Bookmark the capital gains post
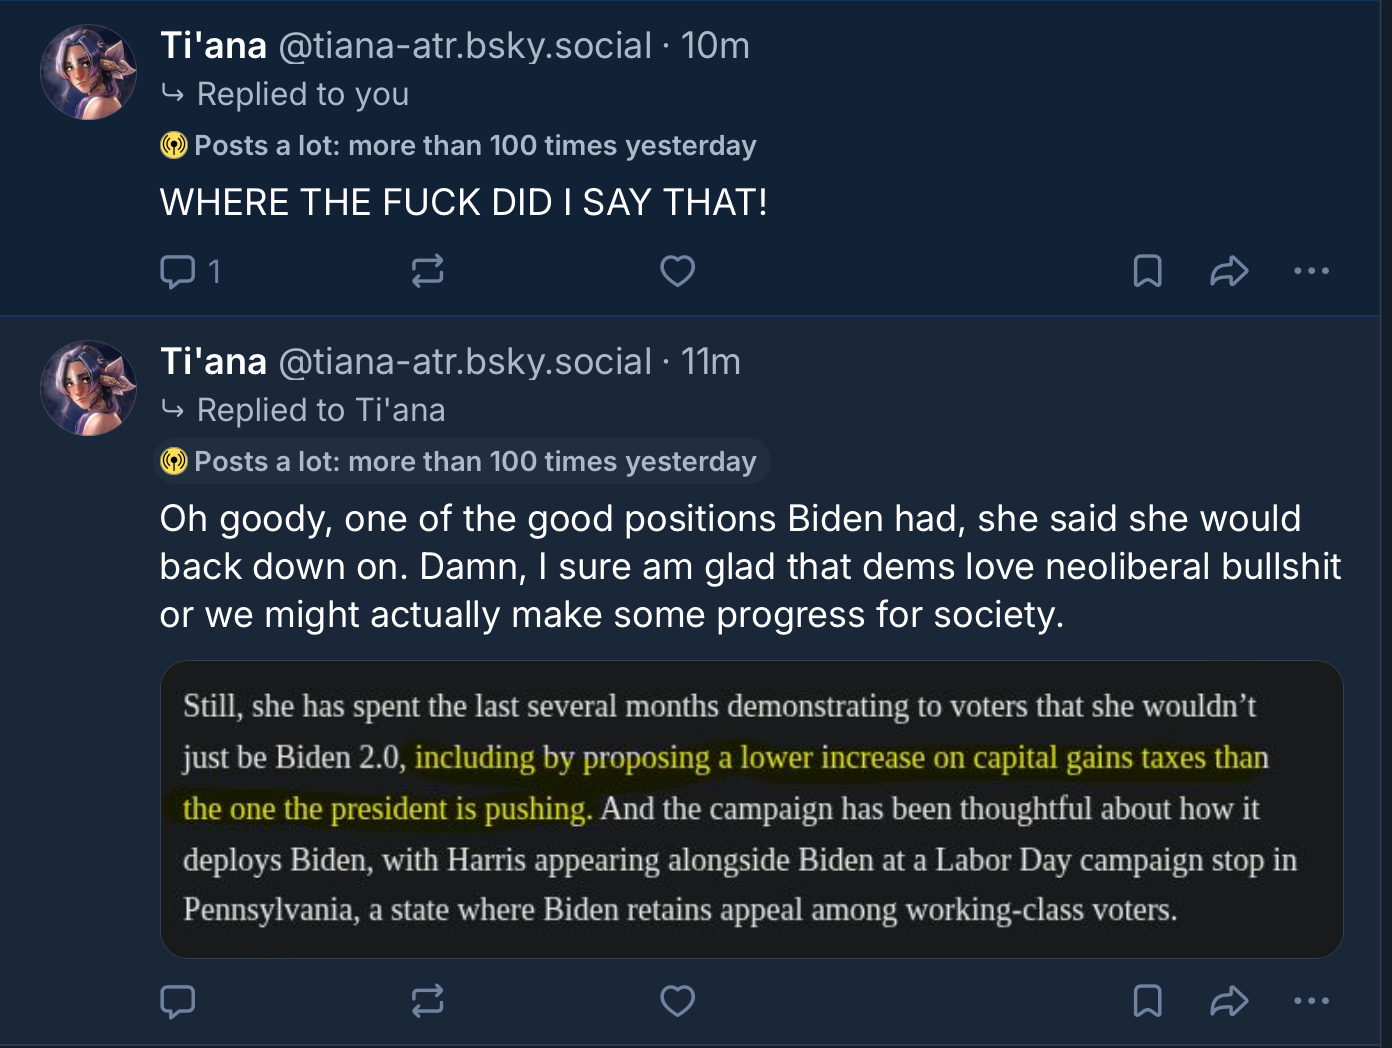This screenshot has height=1048, width=1392. [x=1147, y=1001]
